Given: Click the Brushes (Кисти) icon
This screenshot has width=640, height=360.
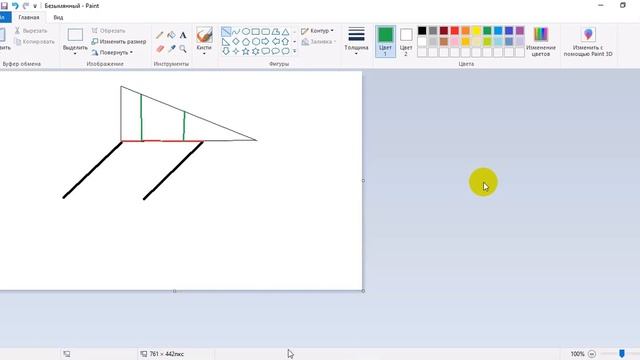Looking at the screenshot, I should pos(204,35).
